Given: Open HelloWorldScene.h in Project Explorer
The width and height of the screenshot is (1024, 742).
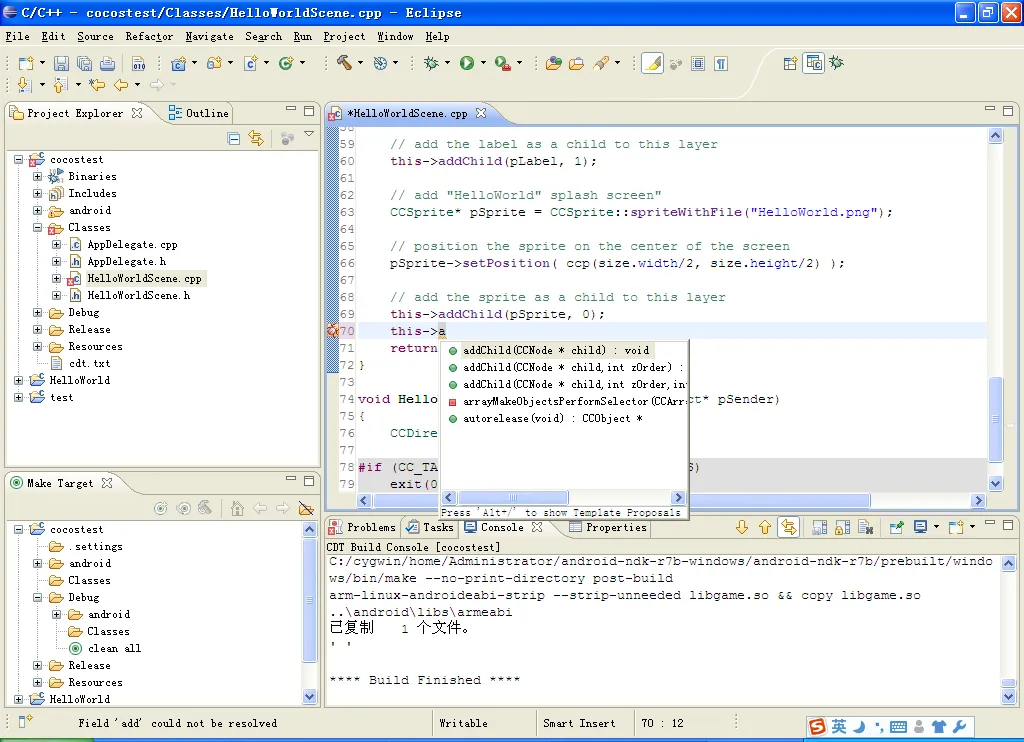Looking at the screenshot, I should (138, 295).
